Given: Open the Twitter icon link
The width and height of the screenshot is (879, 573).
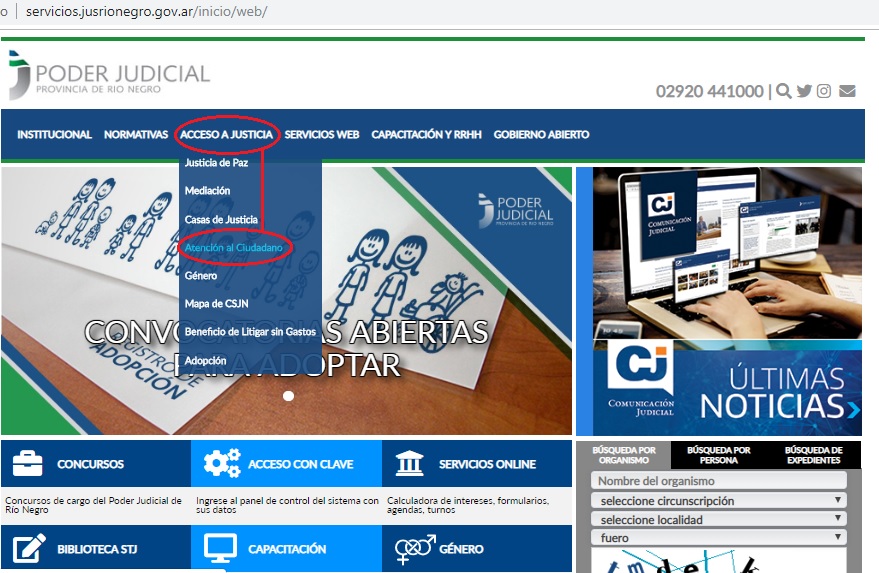Looking at the screenshot, I should (x=804, y=91).
